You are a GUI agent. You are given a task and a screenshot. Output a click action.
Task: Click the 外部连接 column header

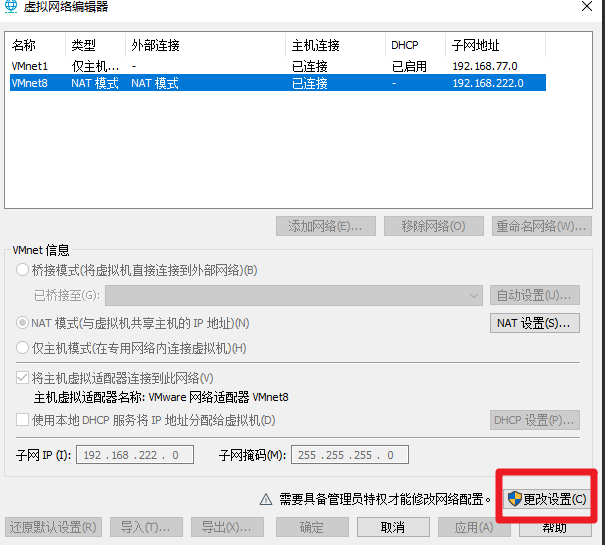point(205,45)
